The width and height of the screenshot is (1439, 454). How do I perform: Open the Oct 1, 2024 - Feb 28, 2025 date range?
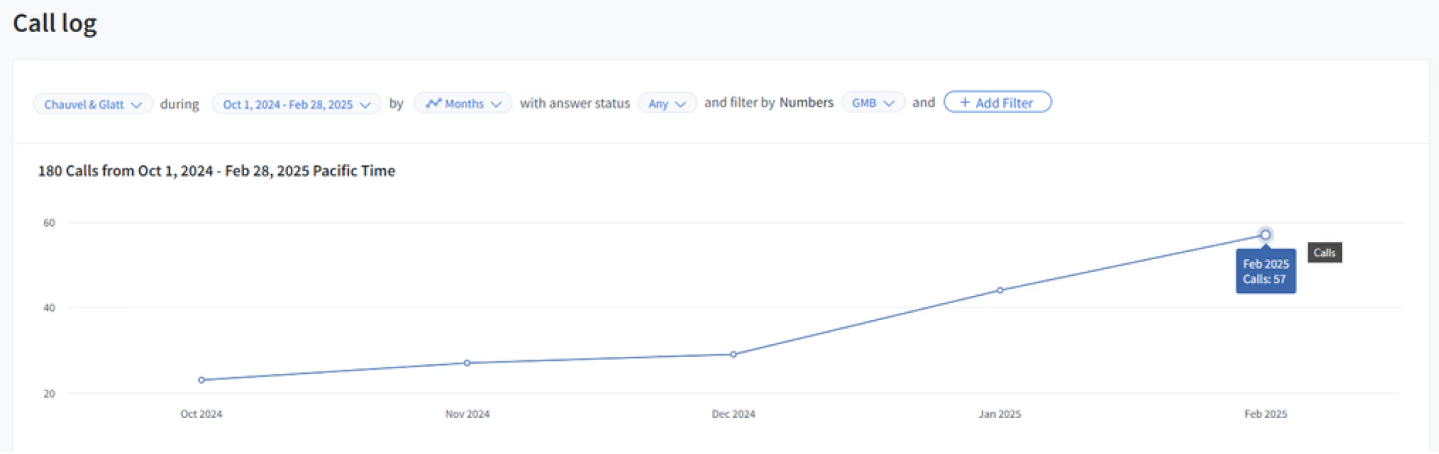click(296, 104)
